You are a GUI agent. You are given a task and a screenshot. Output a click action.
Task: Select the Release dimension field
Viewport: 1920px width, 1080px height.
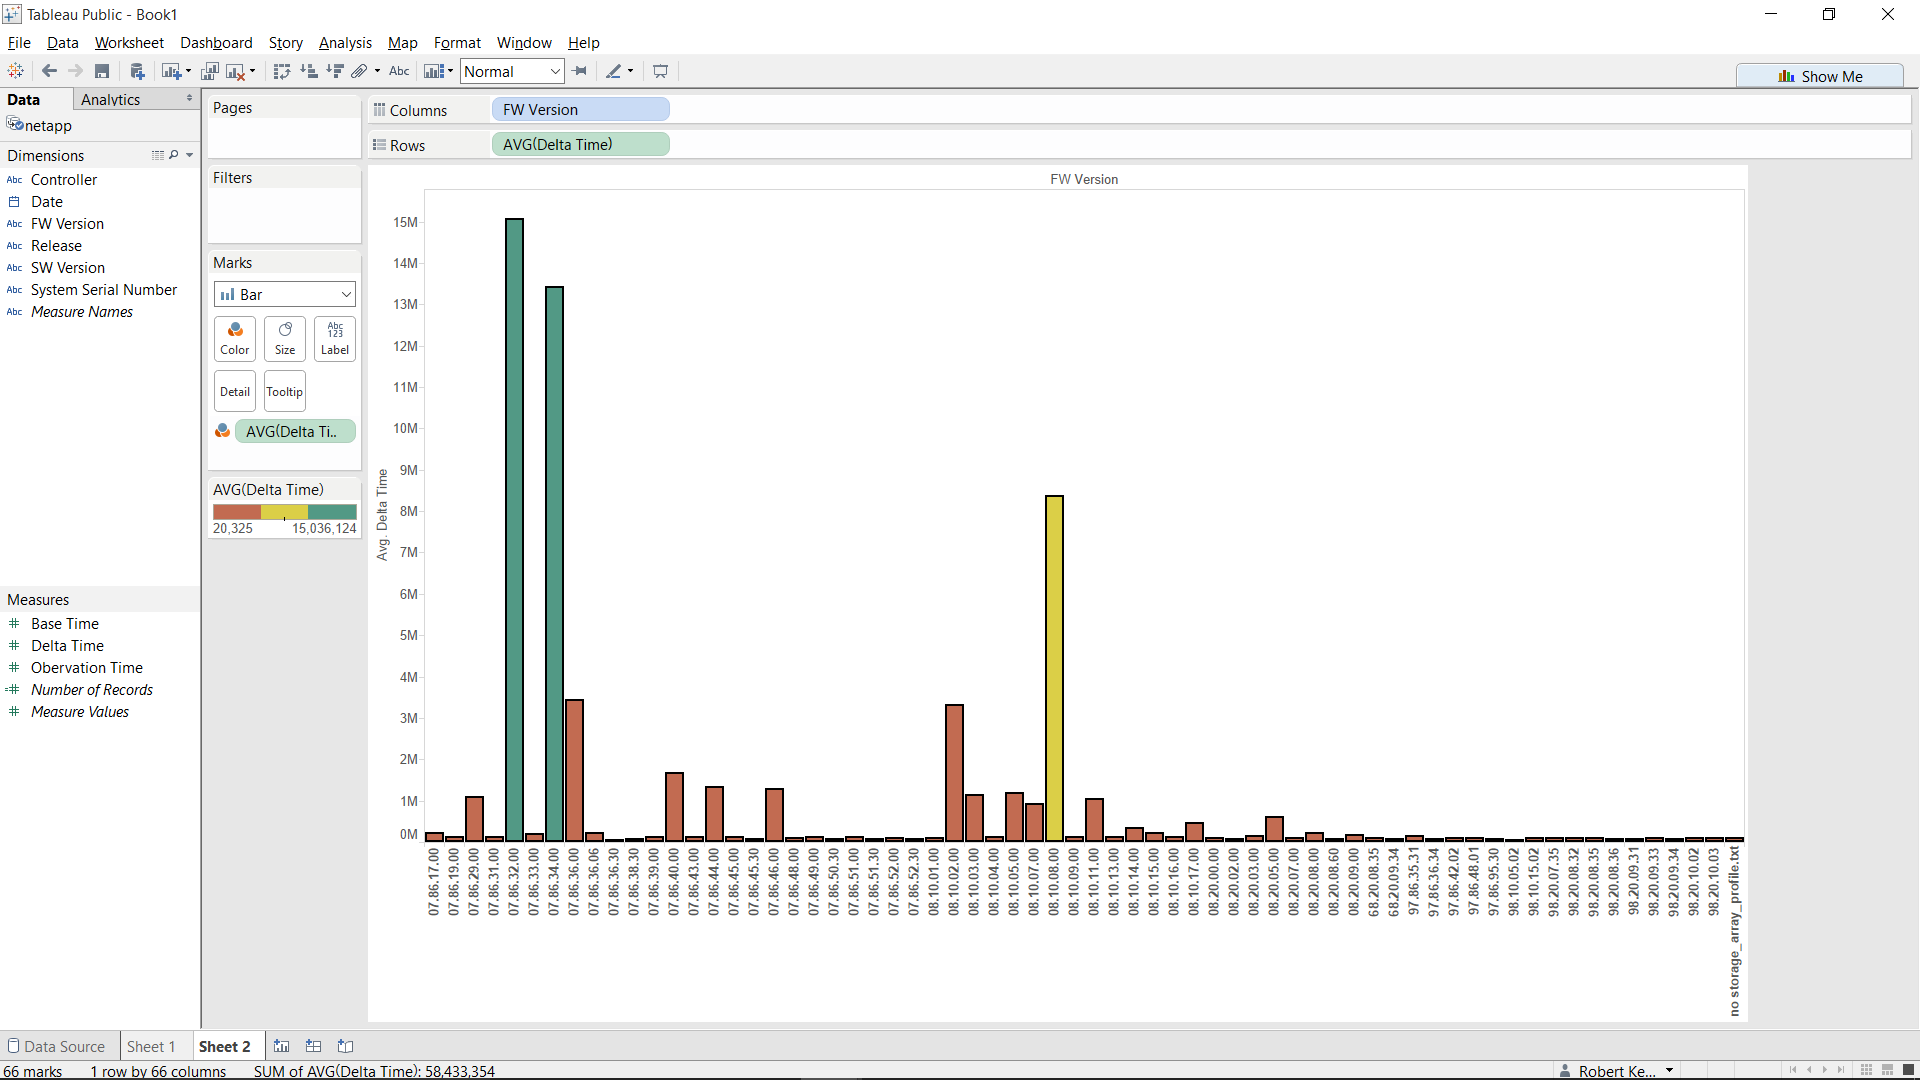click(56, 245)
